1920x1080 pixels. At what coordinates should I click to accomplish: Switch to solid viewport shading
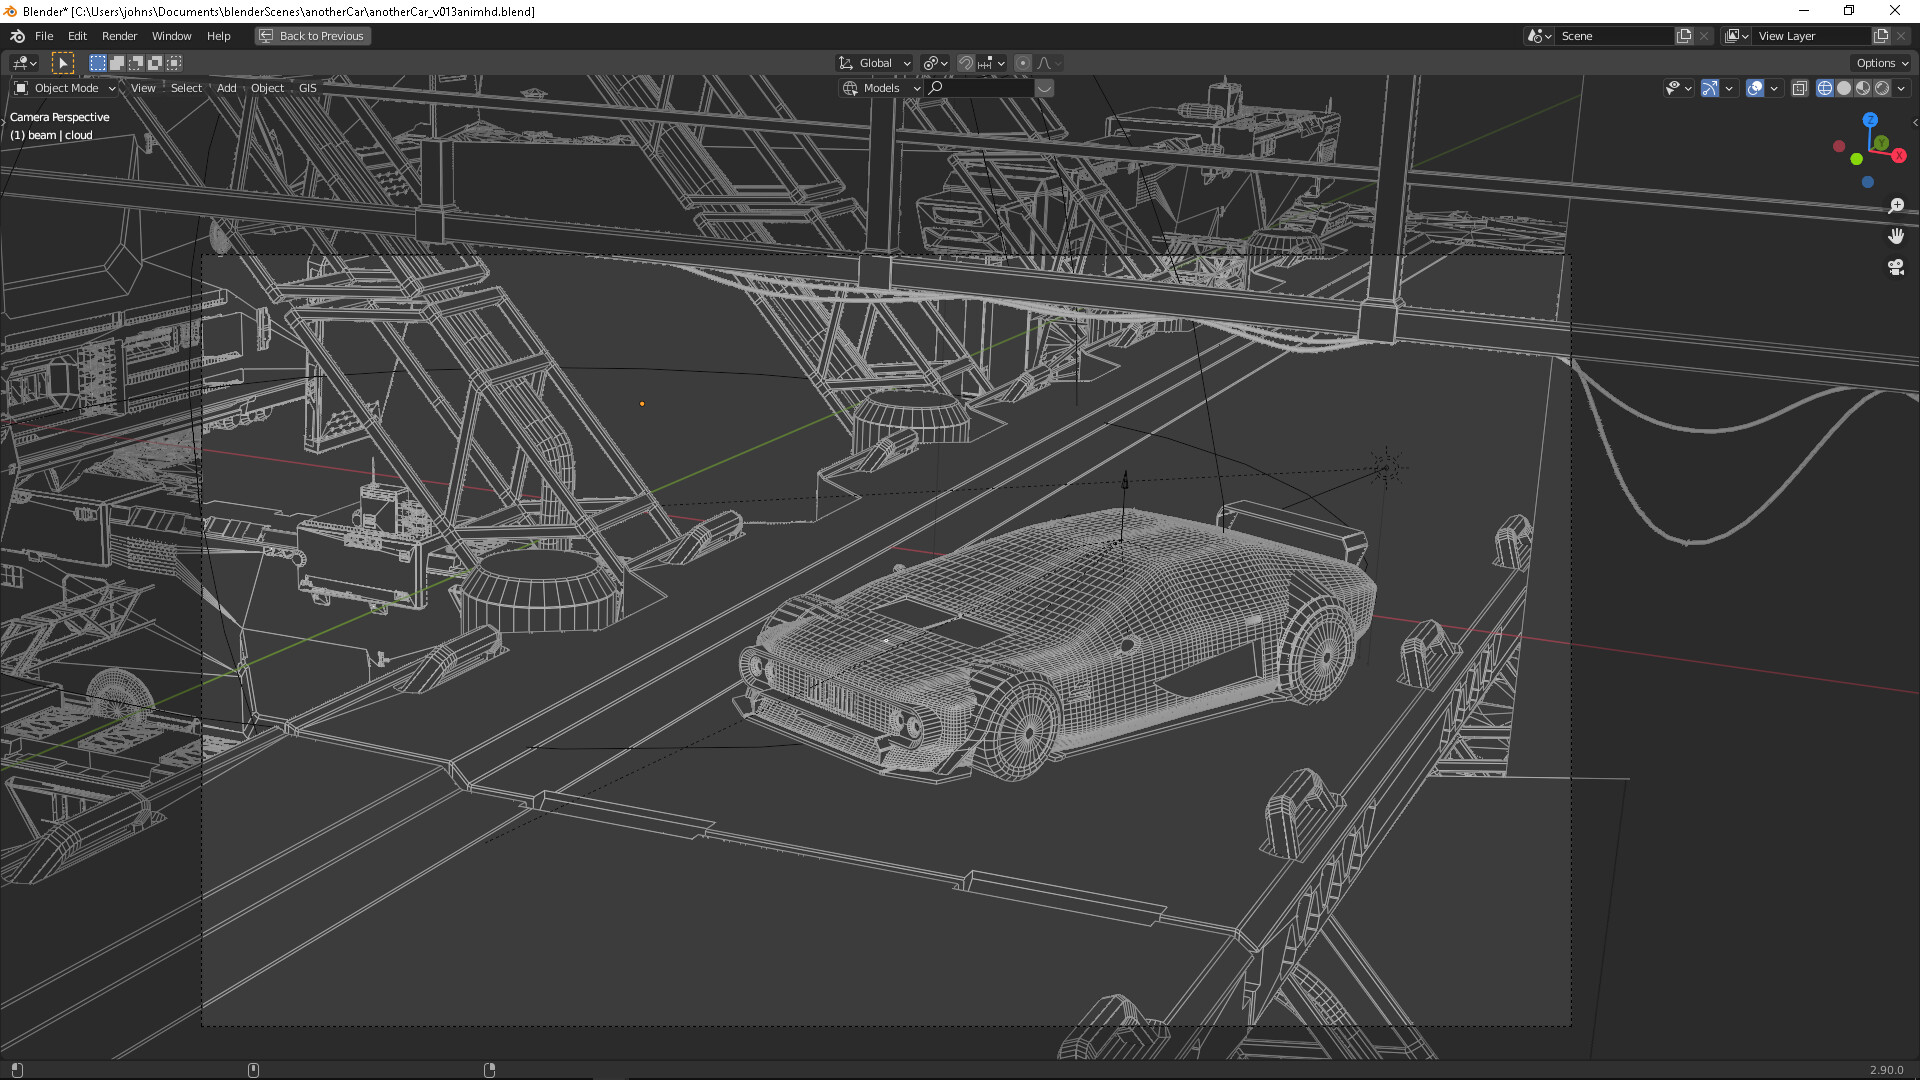click(x=1844, y=88)
